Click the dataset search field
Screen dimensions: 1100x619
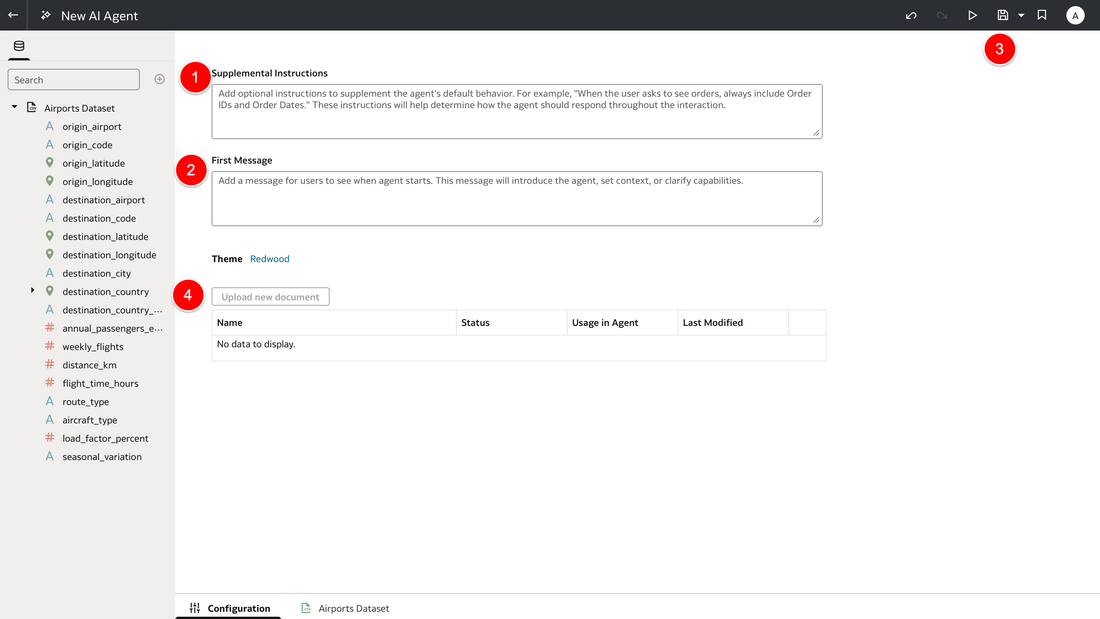(x=74, y=79)
